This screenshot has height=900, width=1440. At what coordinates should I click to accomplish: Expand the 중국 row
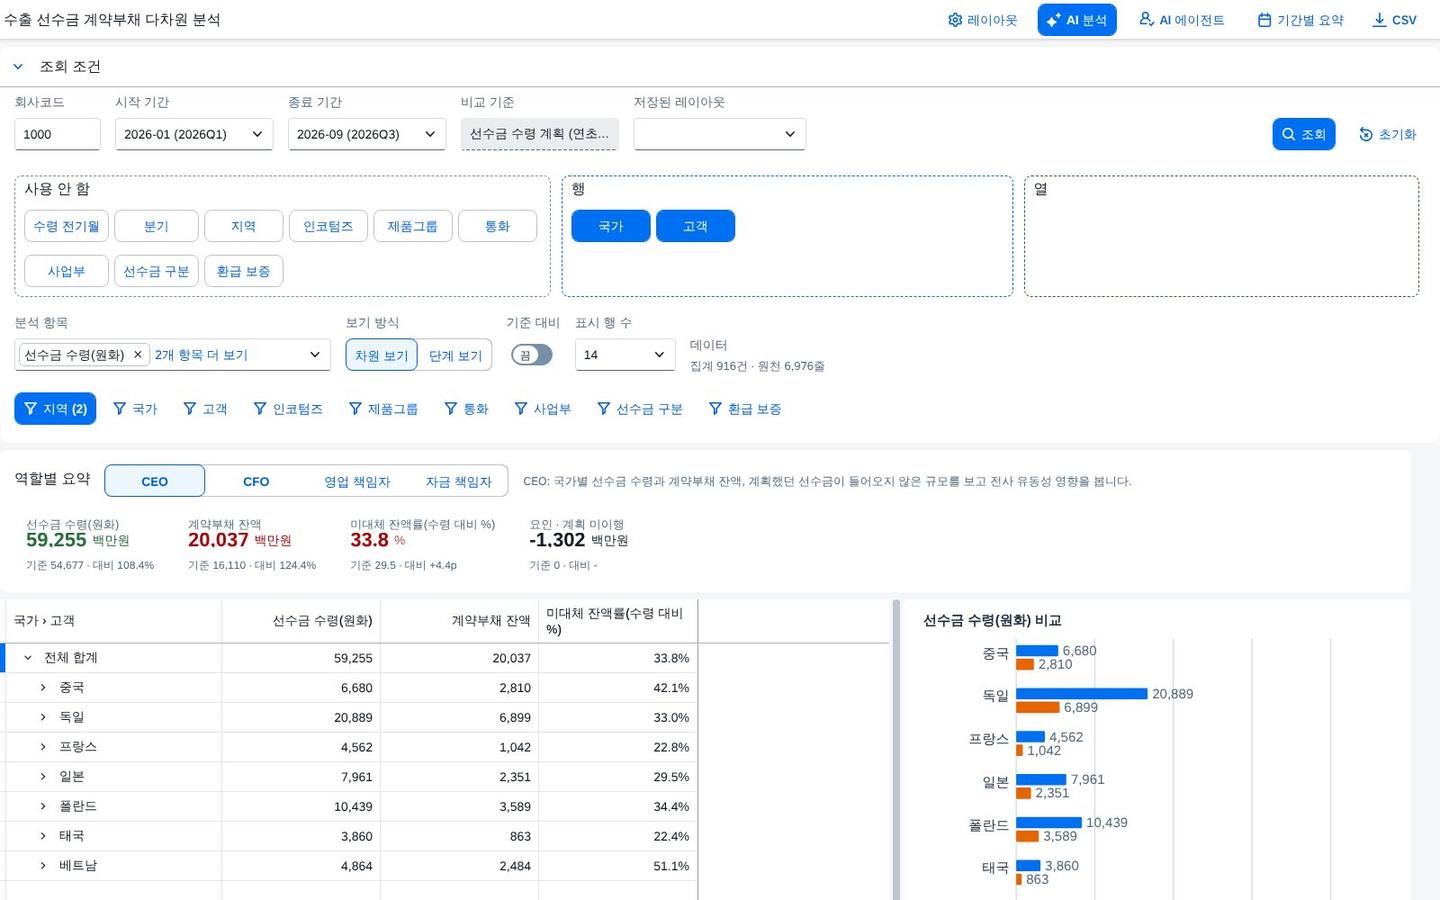(x=43, y=688)
